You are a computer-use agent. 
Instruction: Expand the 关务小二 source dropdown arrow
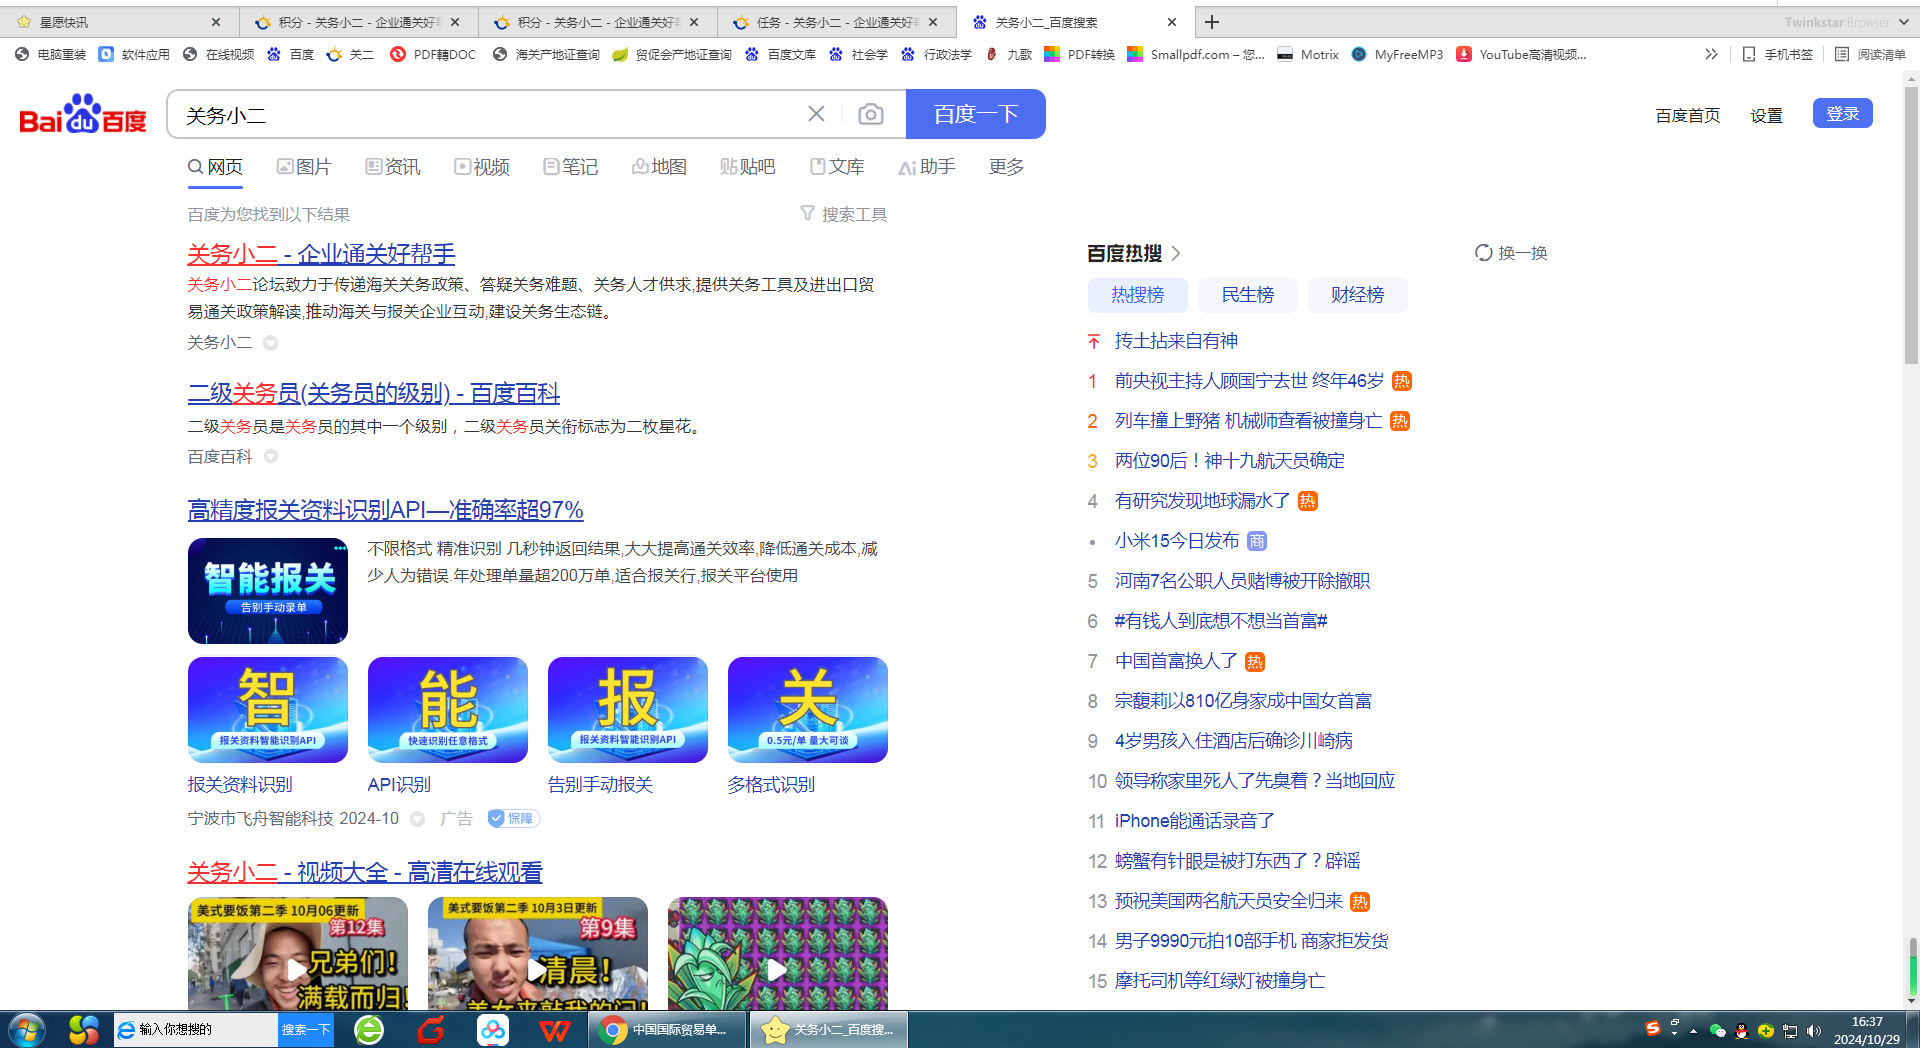(270, 343)
